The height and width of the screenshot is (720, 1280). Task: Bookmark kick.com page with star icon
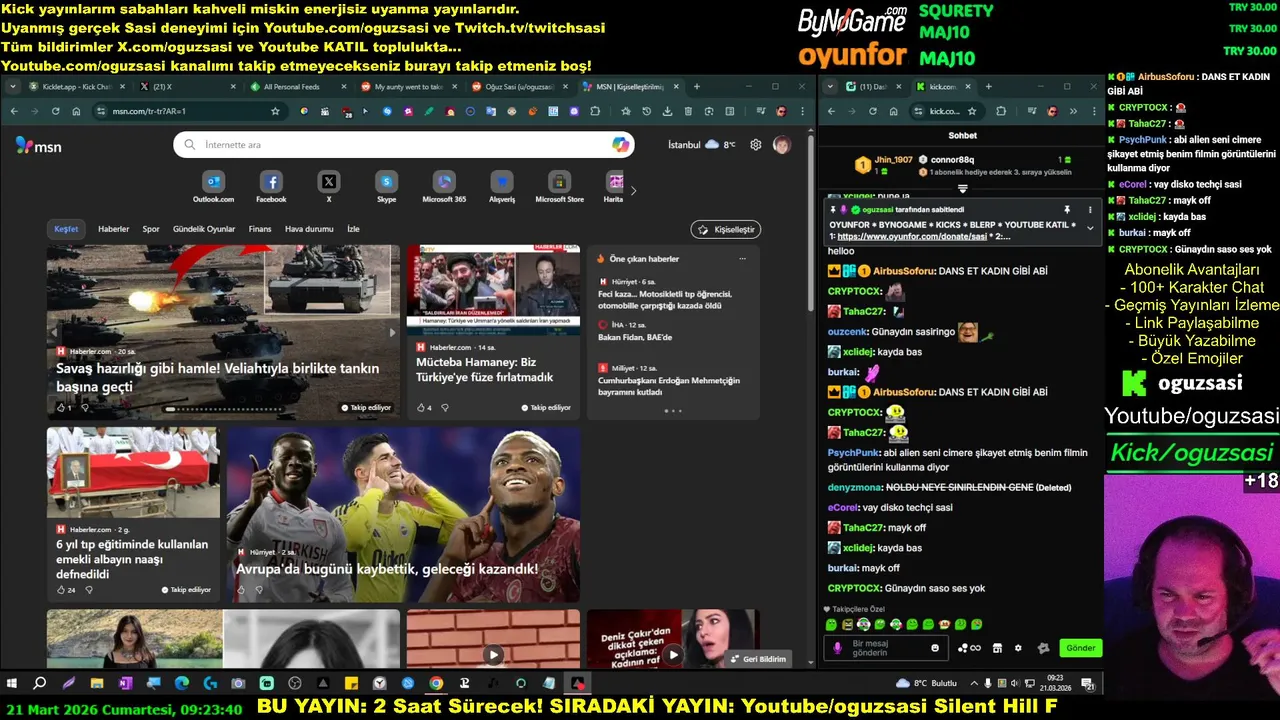[973, 111]
